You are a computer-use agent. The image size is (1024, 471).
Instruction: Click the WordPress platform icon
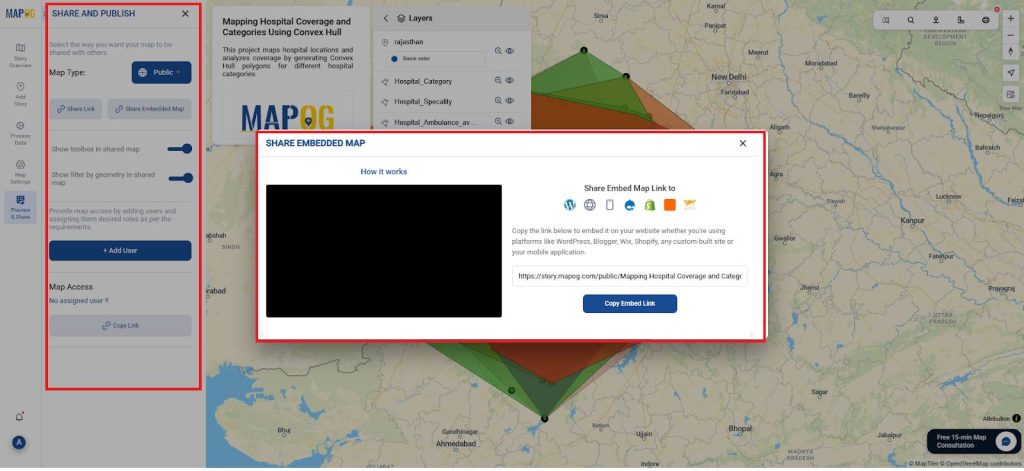570,205
